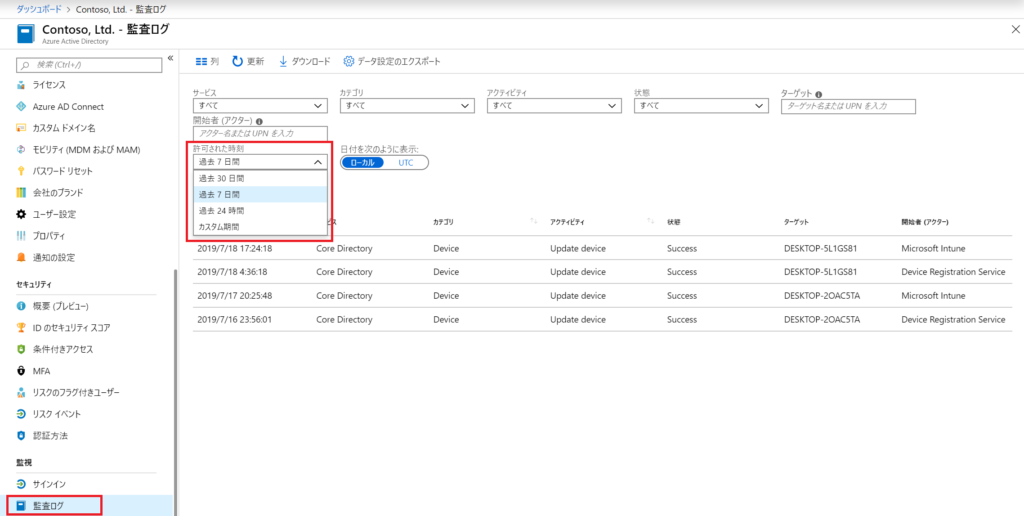Click the 開始者 (アクター) column header
Viewport: 1024px width, 516px height.
925,223
